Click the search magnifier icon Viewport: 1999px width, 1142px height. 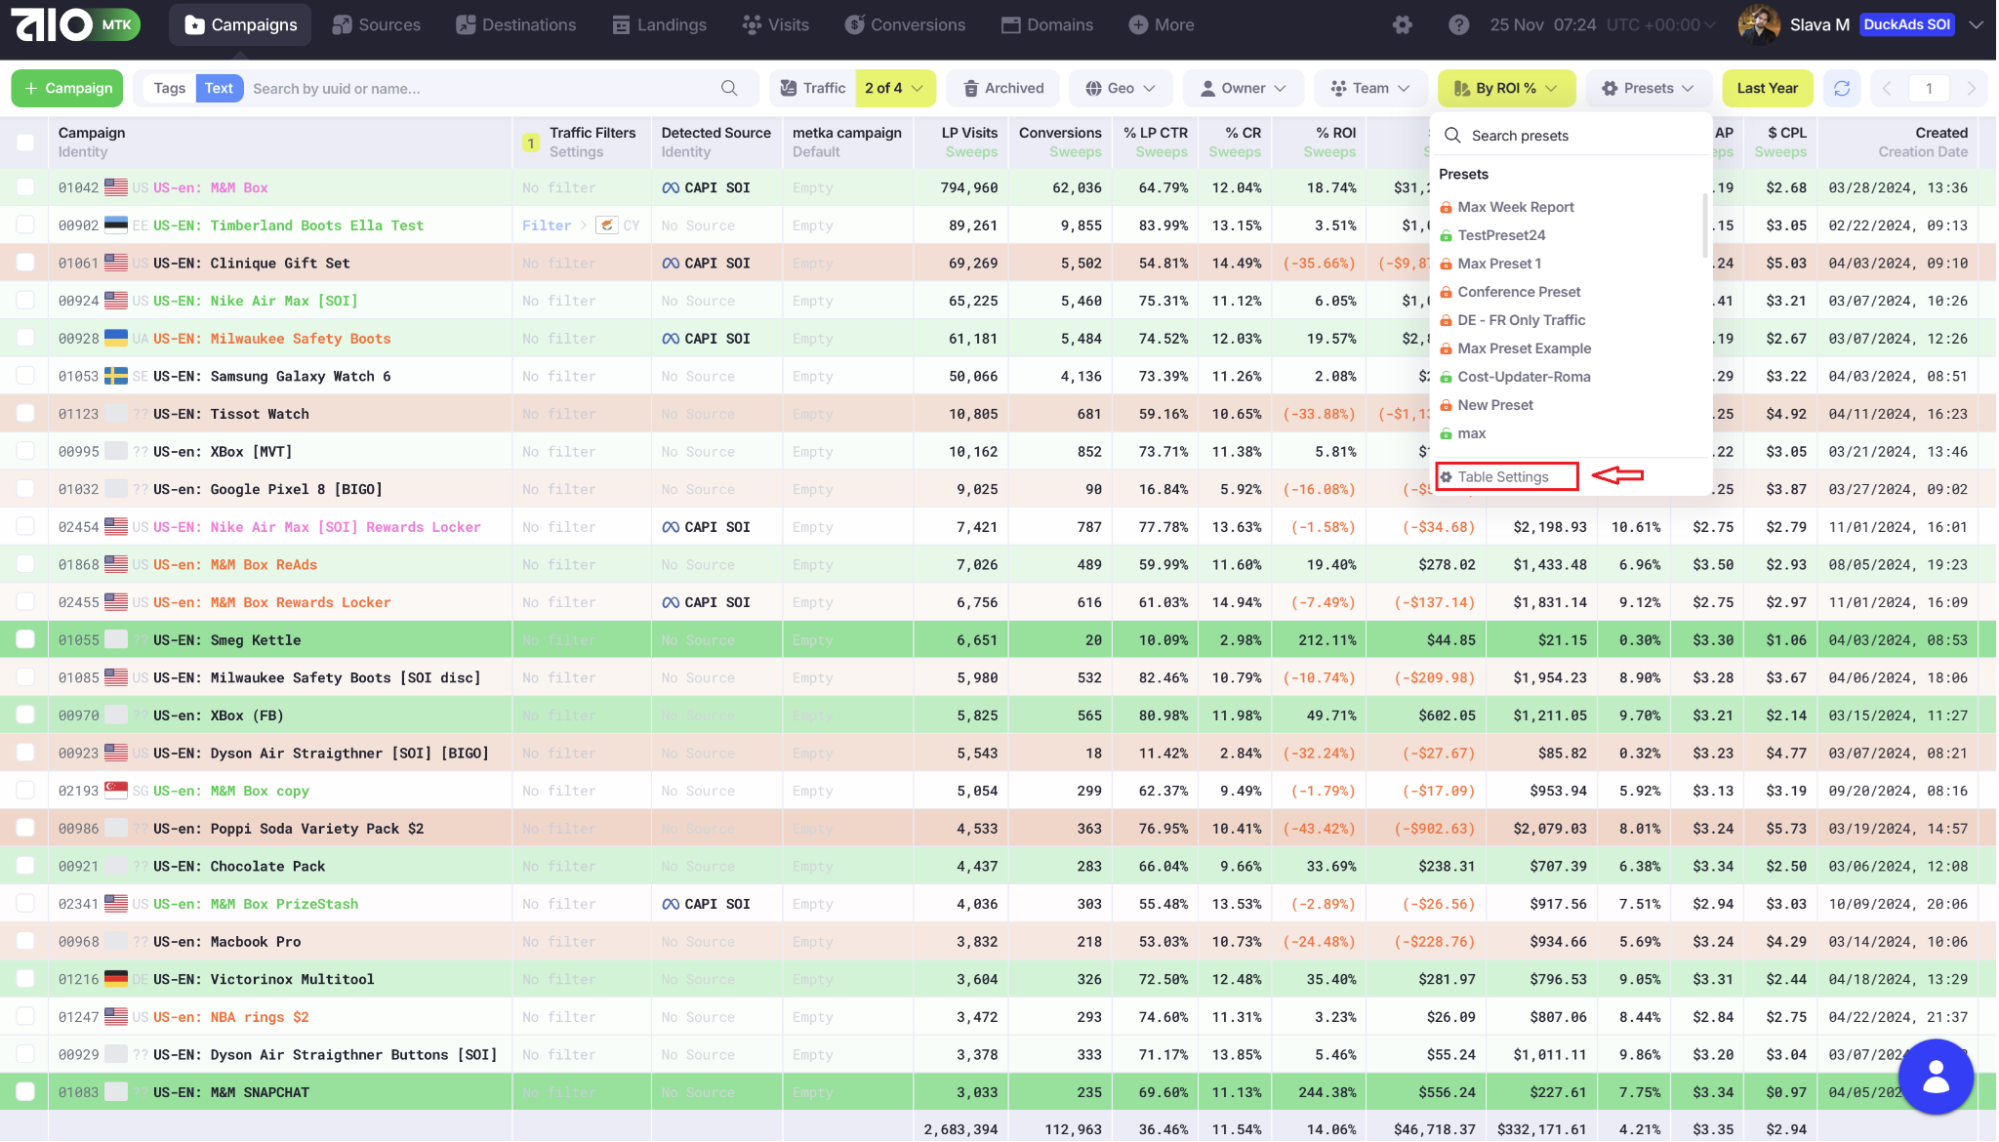click(x=729, y=88)
